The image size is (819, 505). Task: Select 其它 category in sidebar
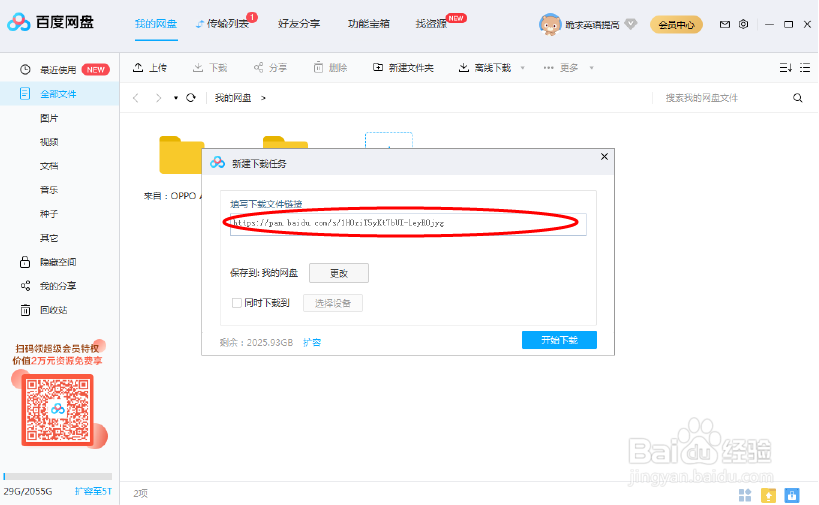tap(49, 238)
